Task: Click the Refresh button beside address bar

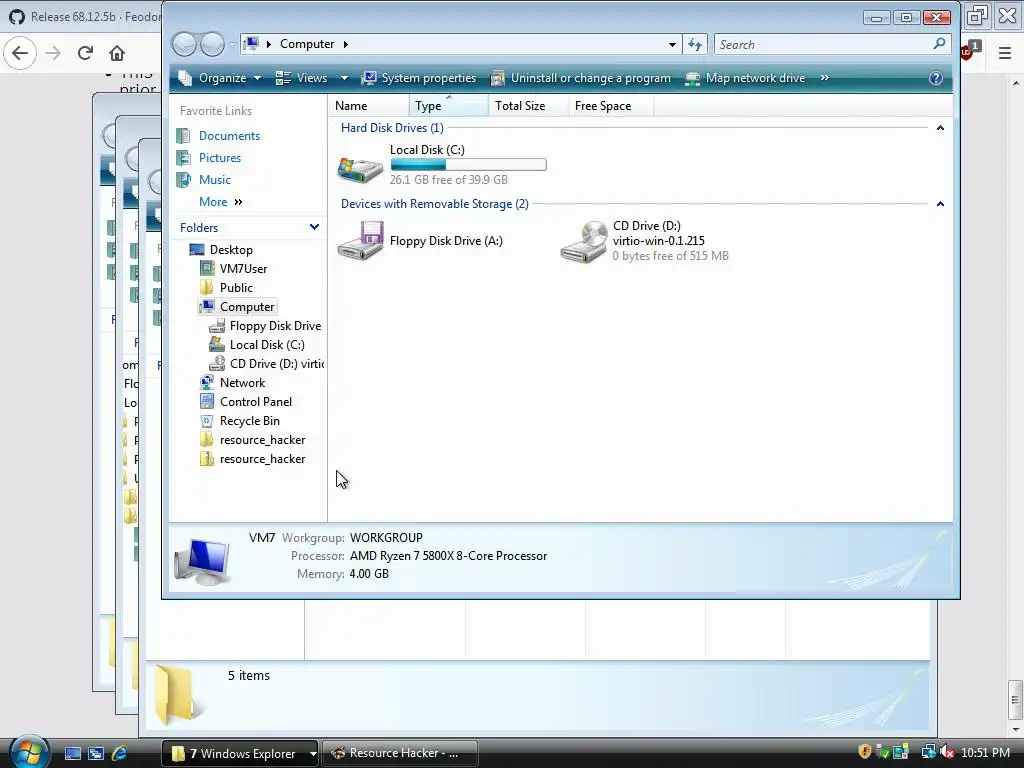Action: (x=695, y=44)
